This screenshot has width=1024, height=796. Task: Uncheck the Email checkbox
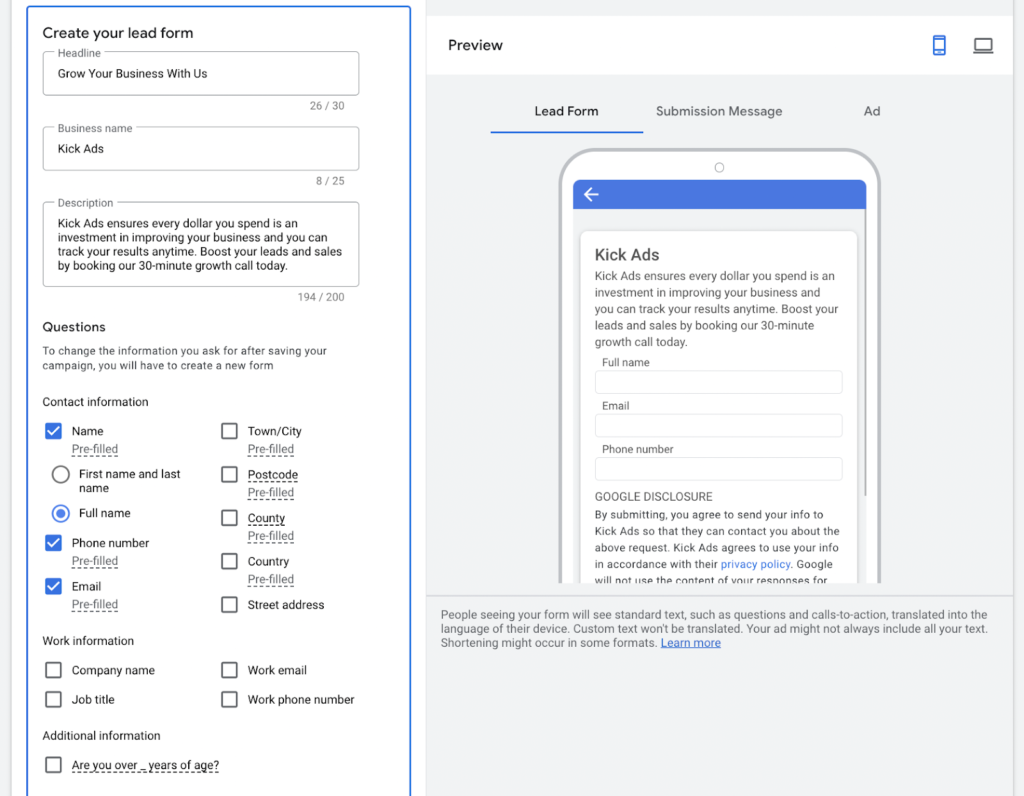click(x=54, y=586)
